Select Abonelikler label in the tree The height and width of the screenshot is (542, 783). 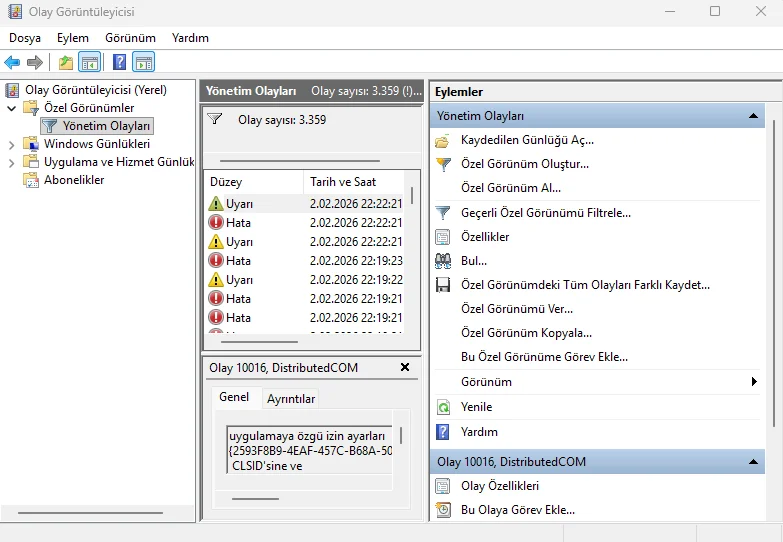click(x=74, y=180)
